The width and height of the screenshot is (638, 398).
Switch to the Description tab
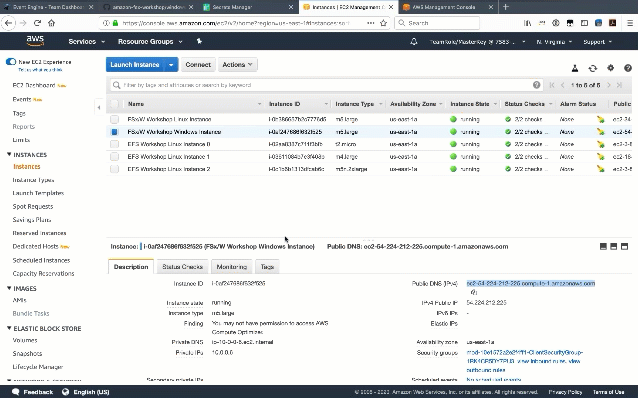click(131, 267)
